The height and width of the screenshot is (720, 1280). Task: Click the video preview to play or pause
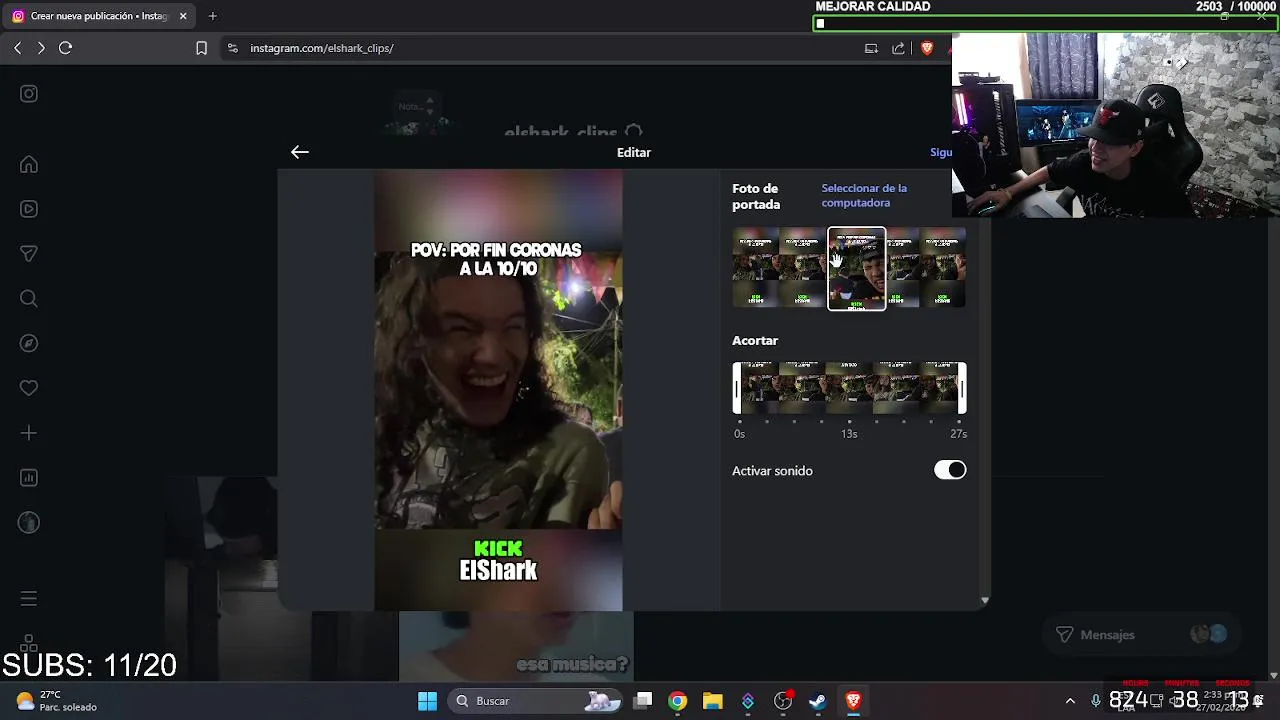point(498,390)
